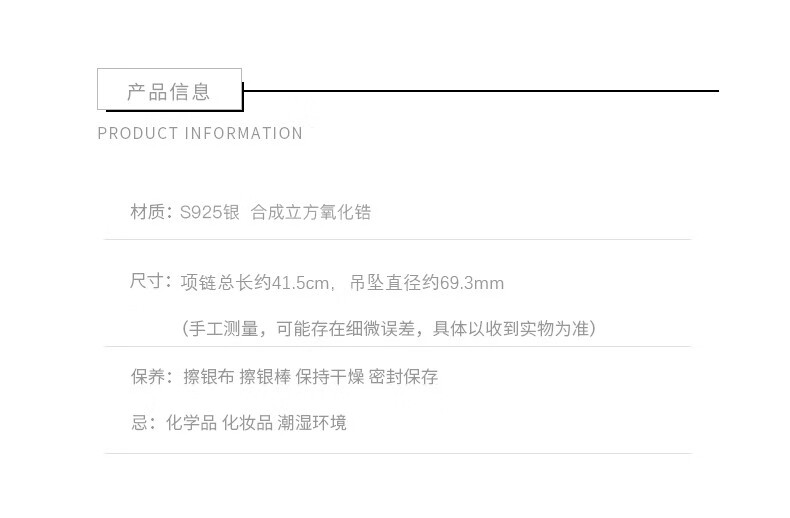The image size is (790, 518).
Task: Click the 合成立方氧化锆 text
Action: [x=311, y=212]
